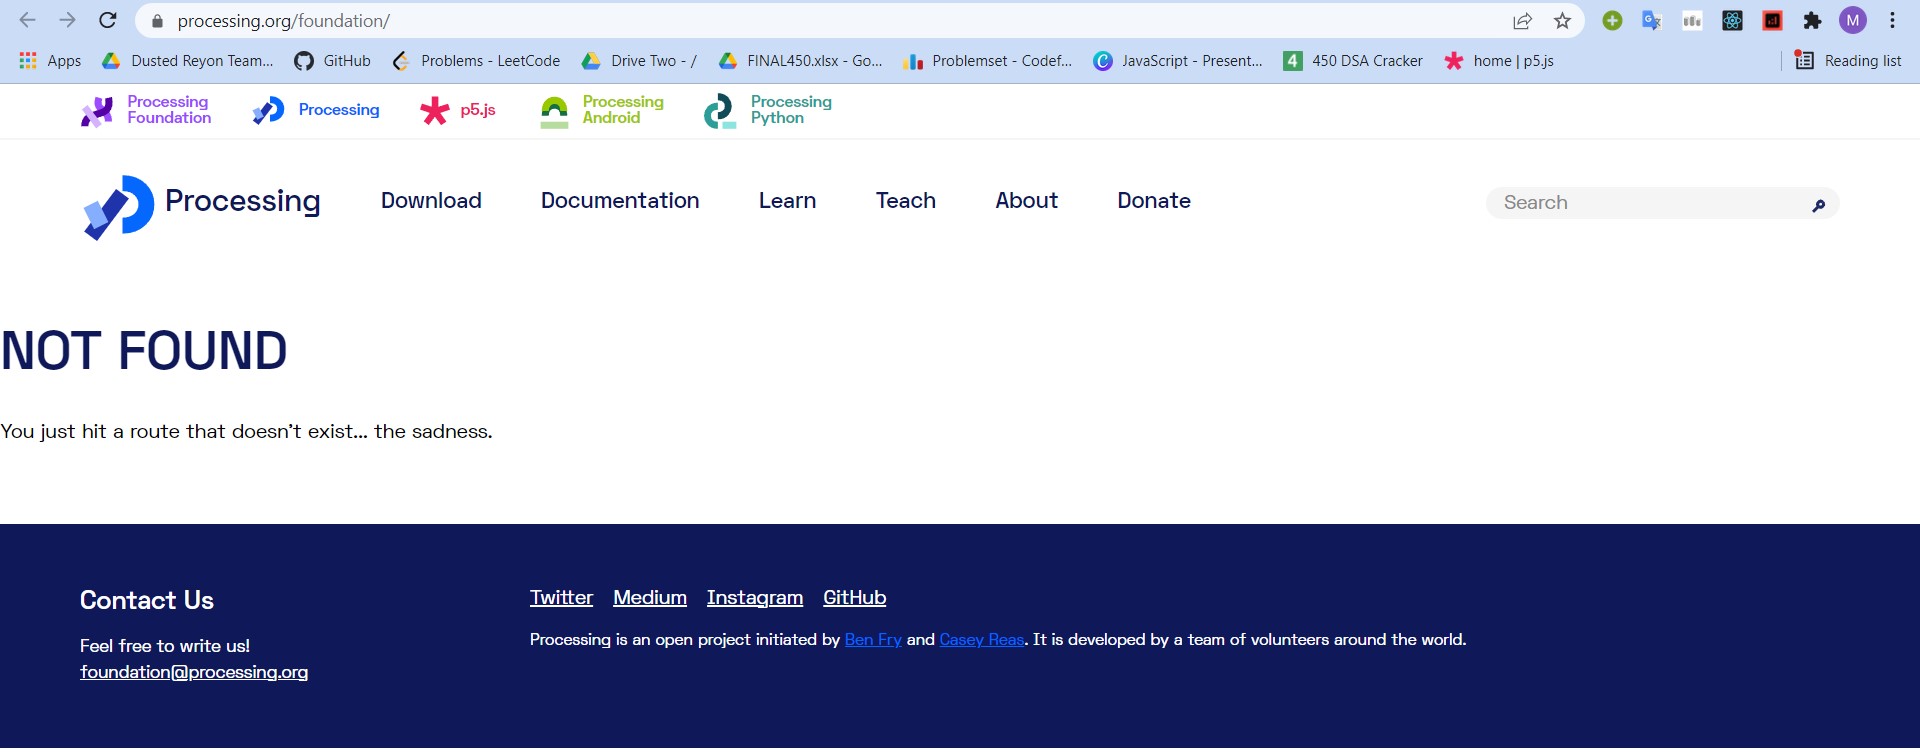
Task: Click the NOT FOUND heading
Action: 144,351
